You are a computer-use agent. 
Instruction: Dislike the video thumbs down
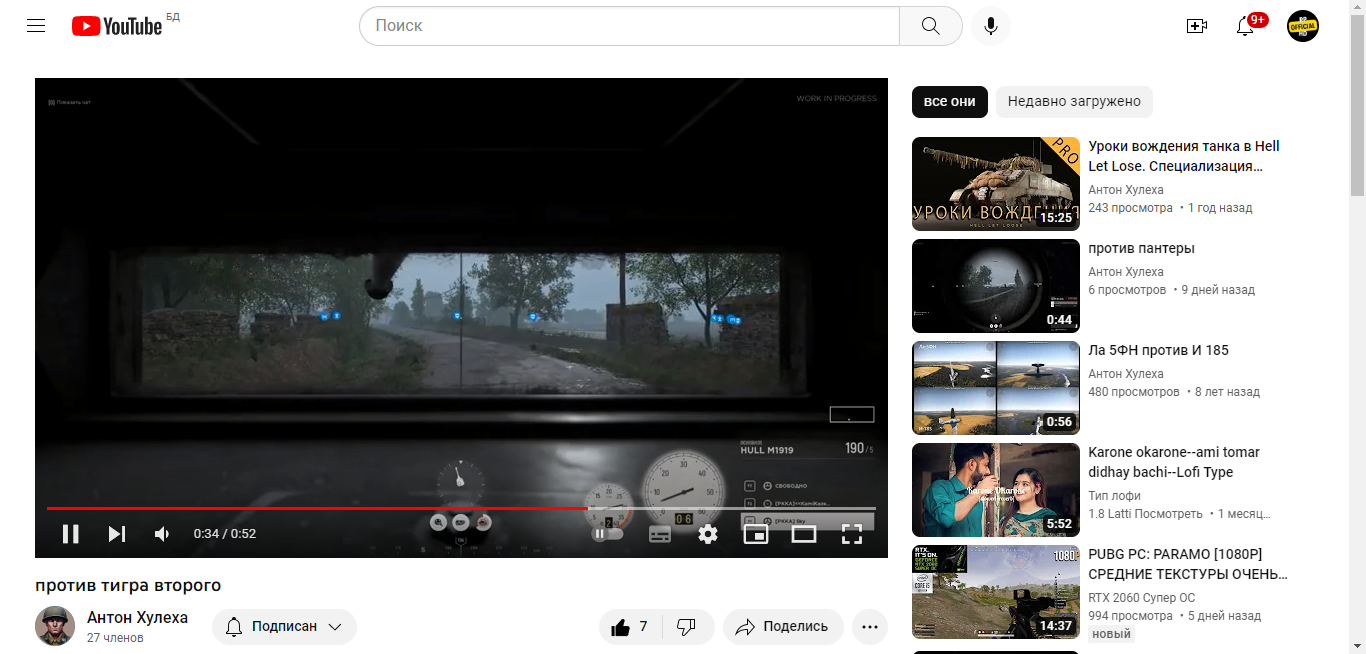click(x=687, y=627)
